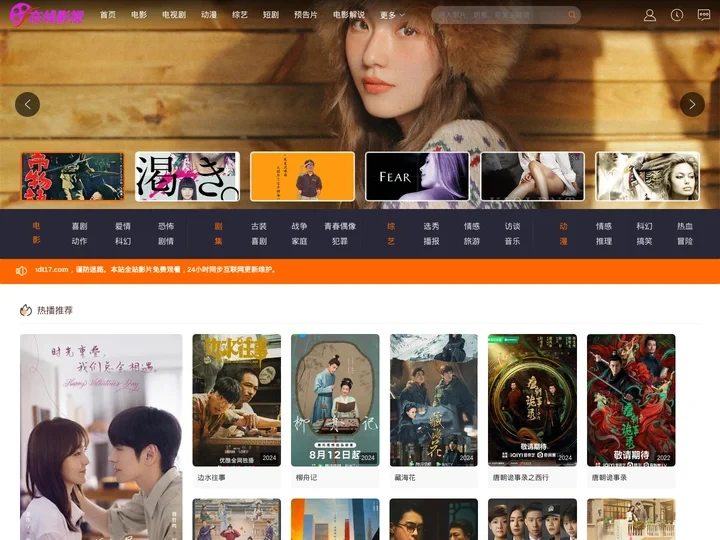Open the 选秀 variety category

(x=431, y=226)
